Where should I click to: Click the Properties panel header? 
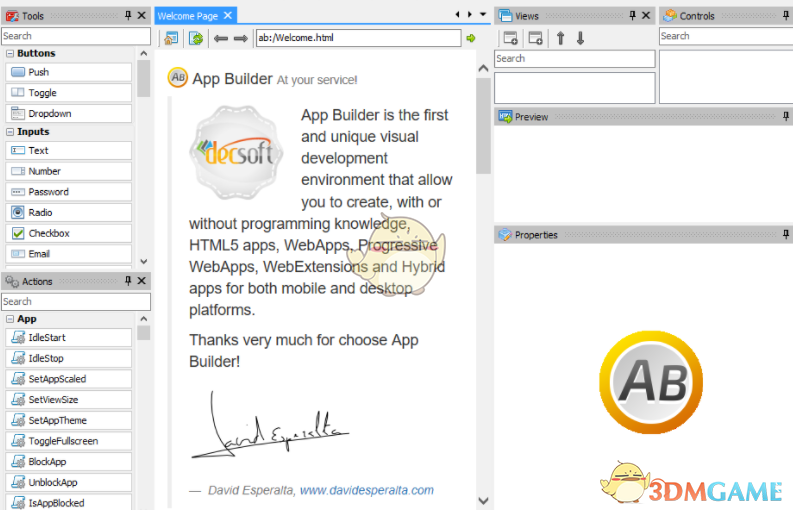pos(643,235)
